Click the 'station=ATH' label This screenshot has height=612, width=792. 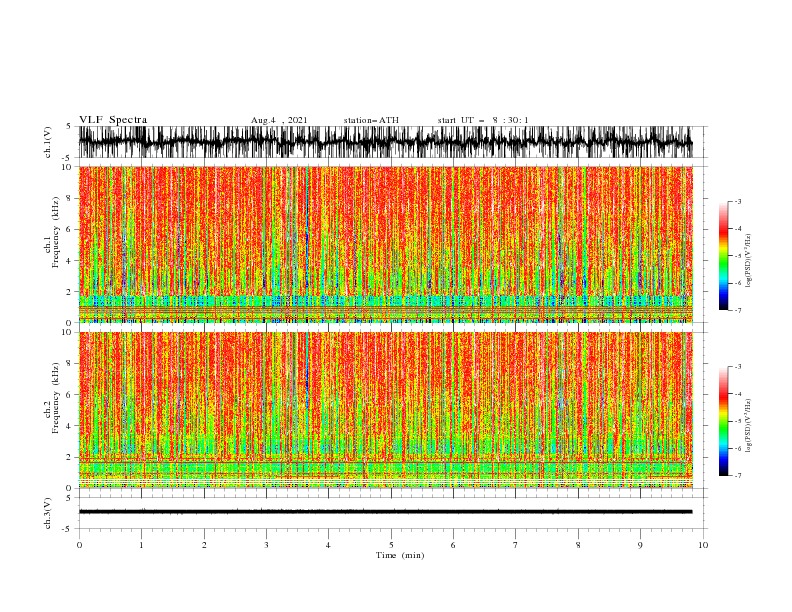(371, 120)
